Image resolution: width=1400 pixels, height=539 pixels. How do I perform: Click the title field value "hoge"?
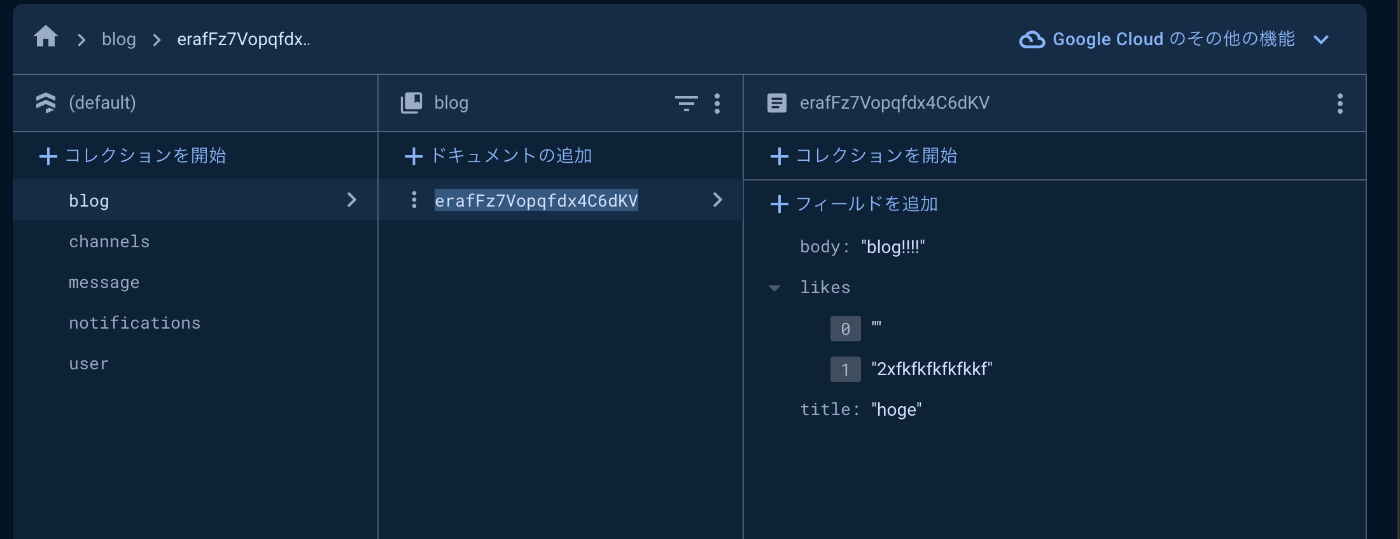[x=896, y=410]
